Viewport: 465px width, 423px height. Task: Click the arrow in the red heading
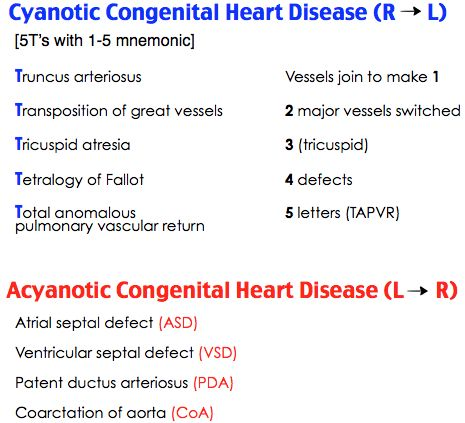418,291
